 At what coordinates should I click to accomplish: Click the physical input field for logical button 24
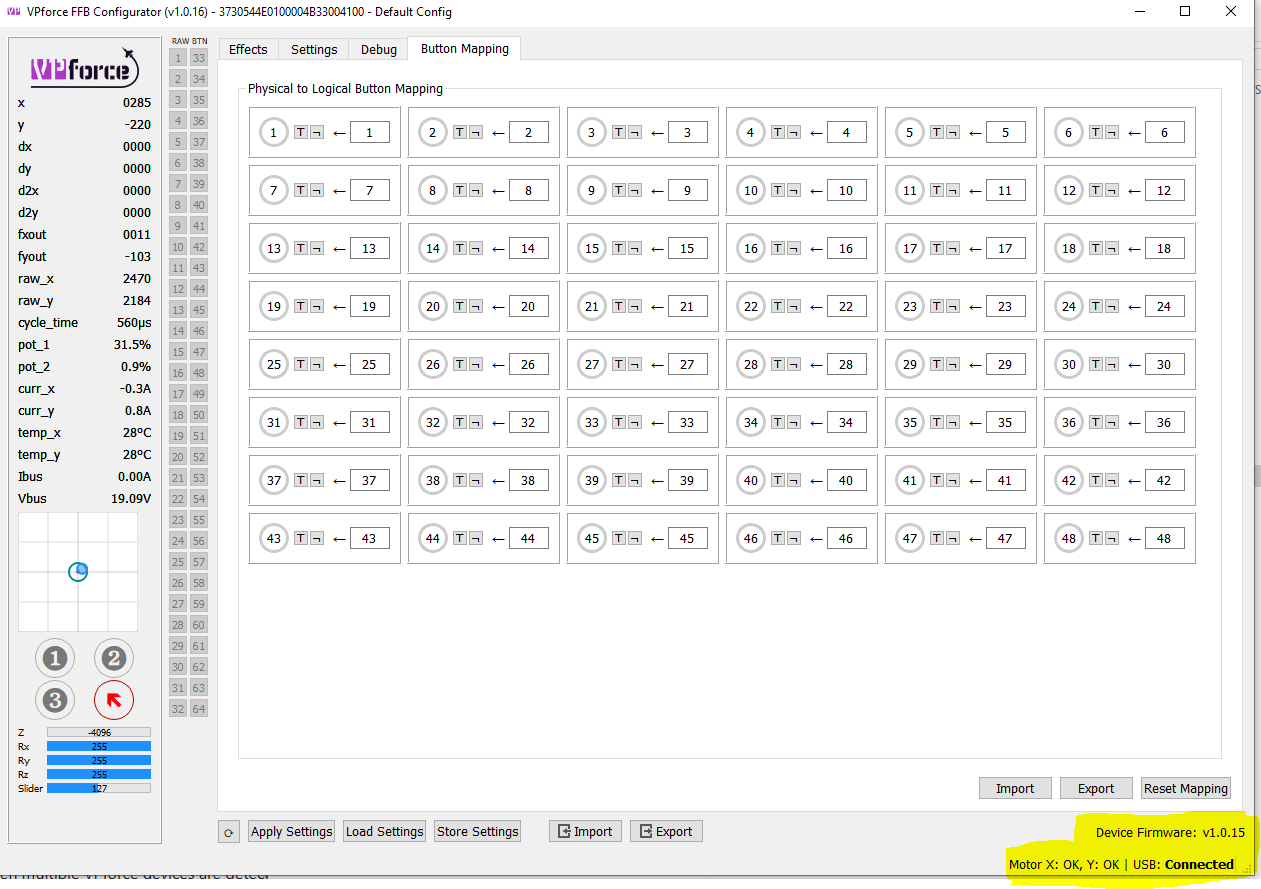(x=1164, y=306)
